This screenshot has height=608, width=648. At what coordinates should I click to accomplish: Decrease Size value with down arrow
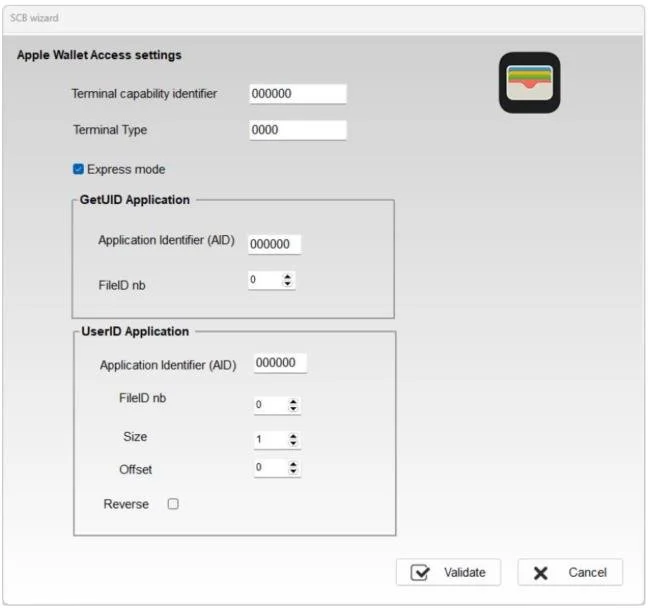293,443
